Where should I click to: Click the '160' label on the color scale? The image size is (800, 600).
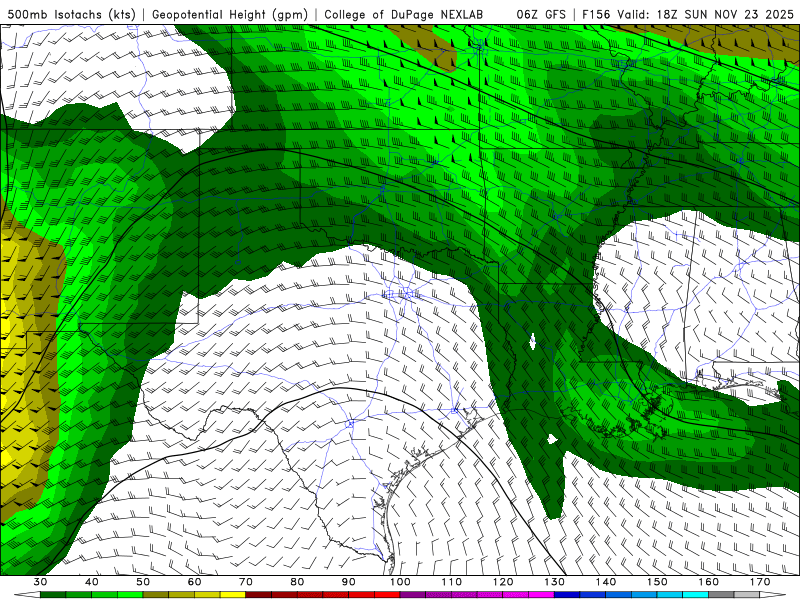(x=709, y=582)
